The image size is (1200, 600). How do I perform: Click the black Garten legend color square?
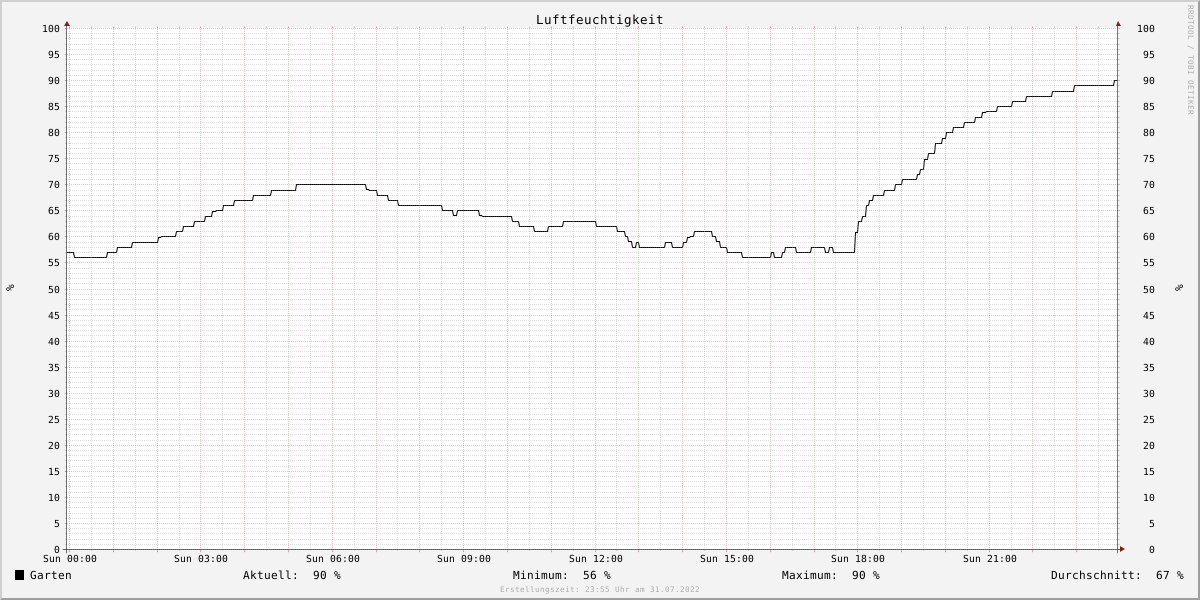coord(19,575)
